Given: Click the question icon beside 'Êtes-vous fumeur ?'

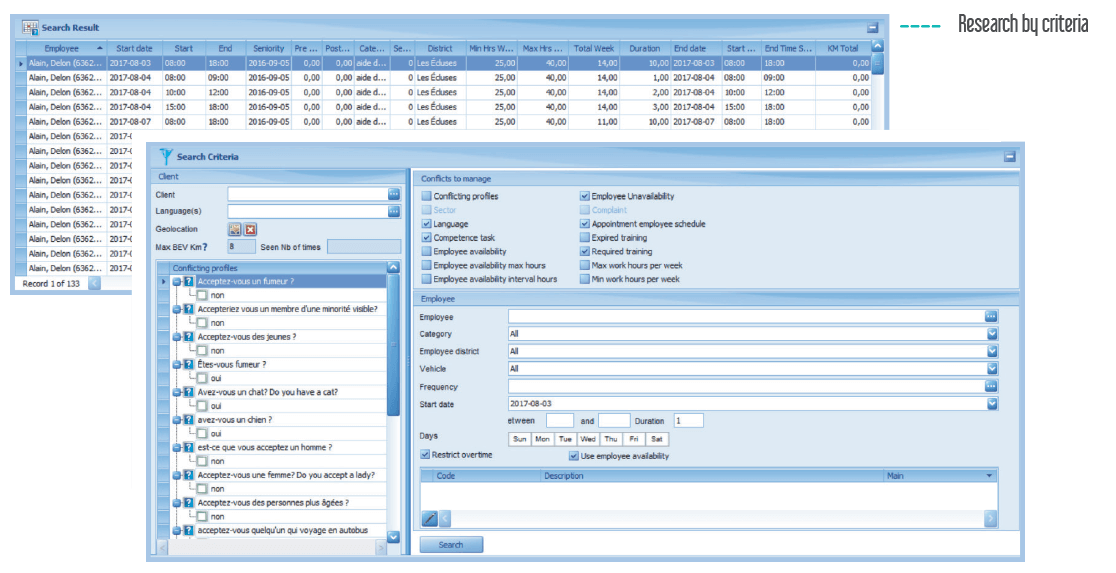Looking at the screenshot, I should tap(189, 364).
